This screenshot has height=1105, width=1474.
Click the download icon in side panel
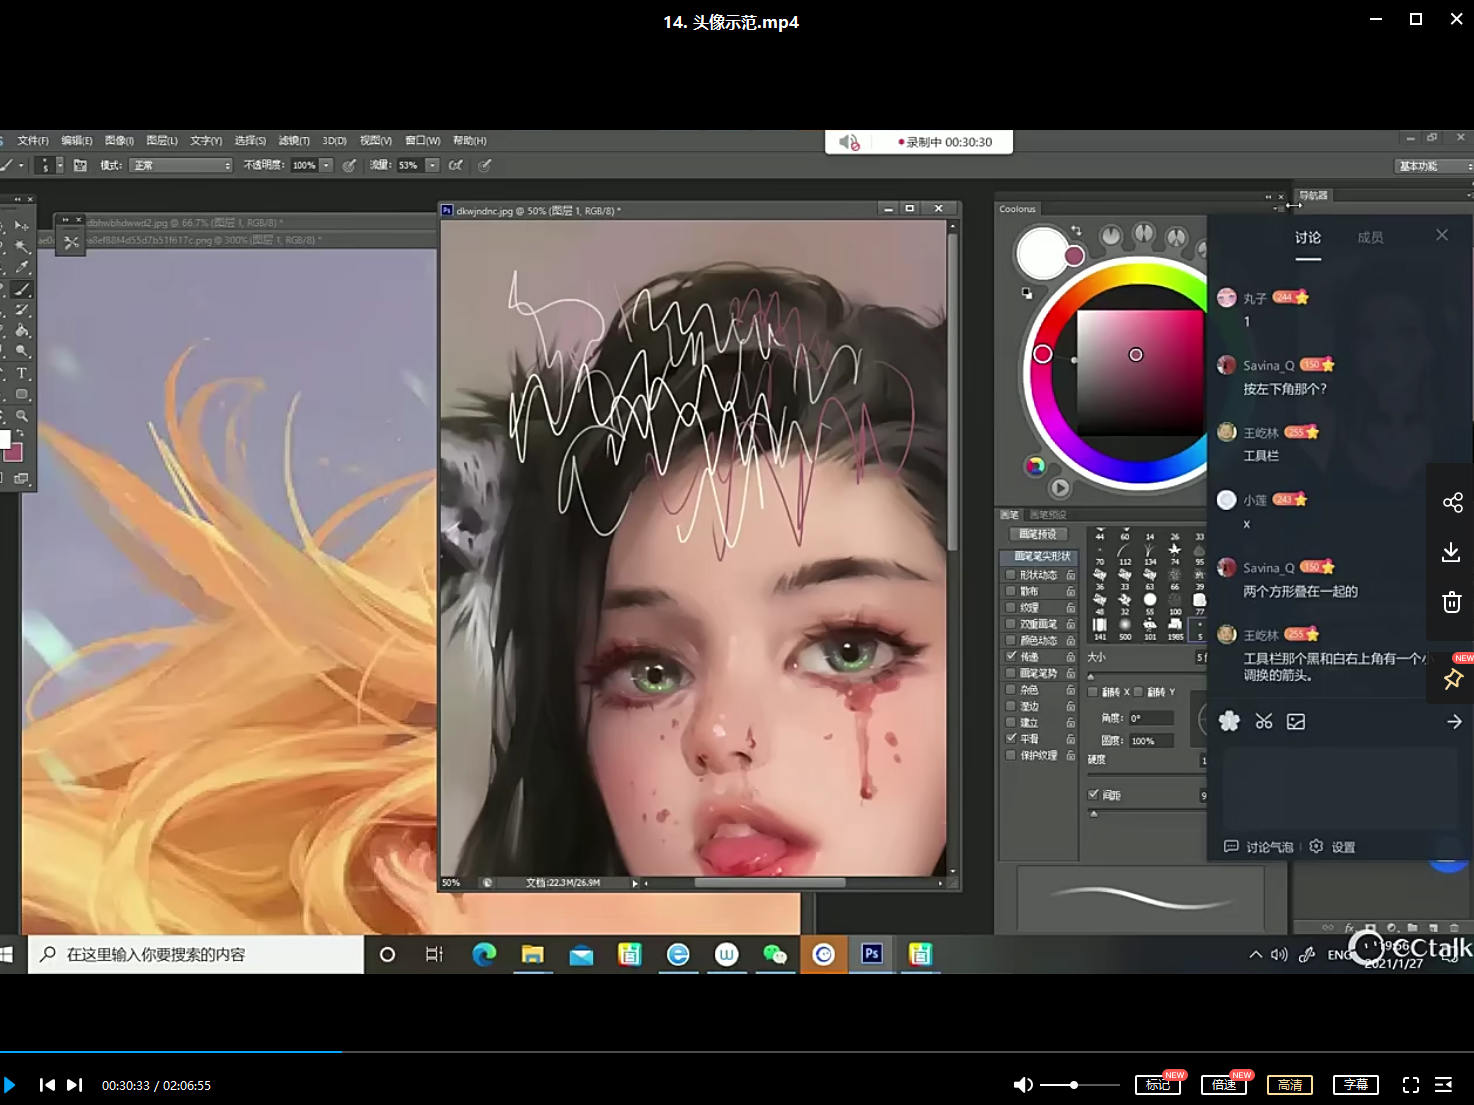pyautogui.click(x=1452, y=552)
